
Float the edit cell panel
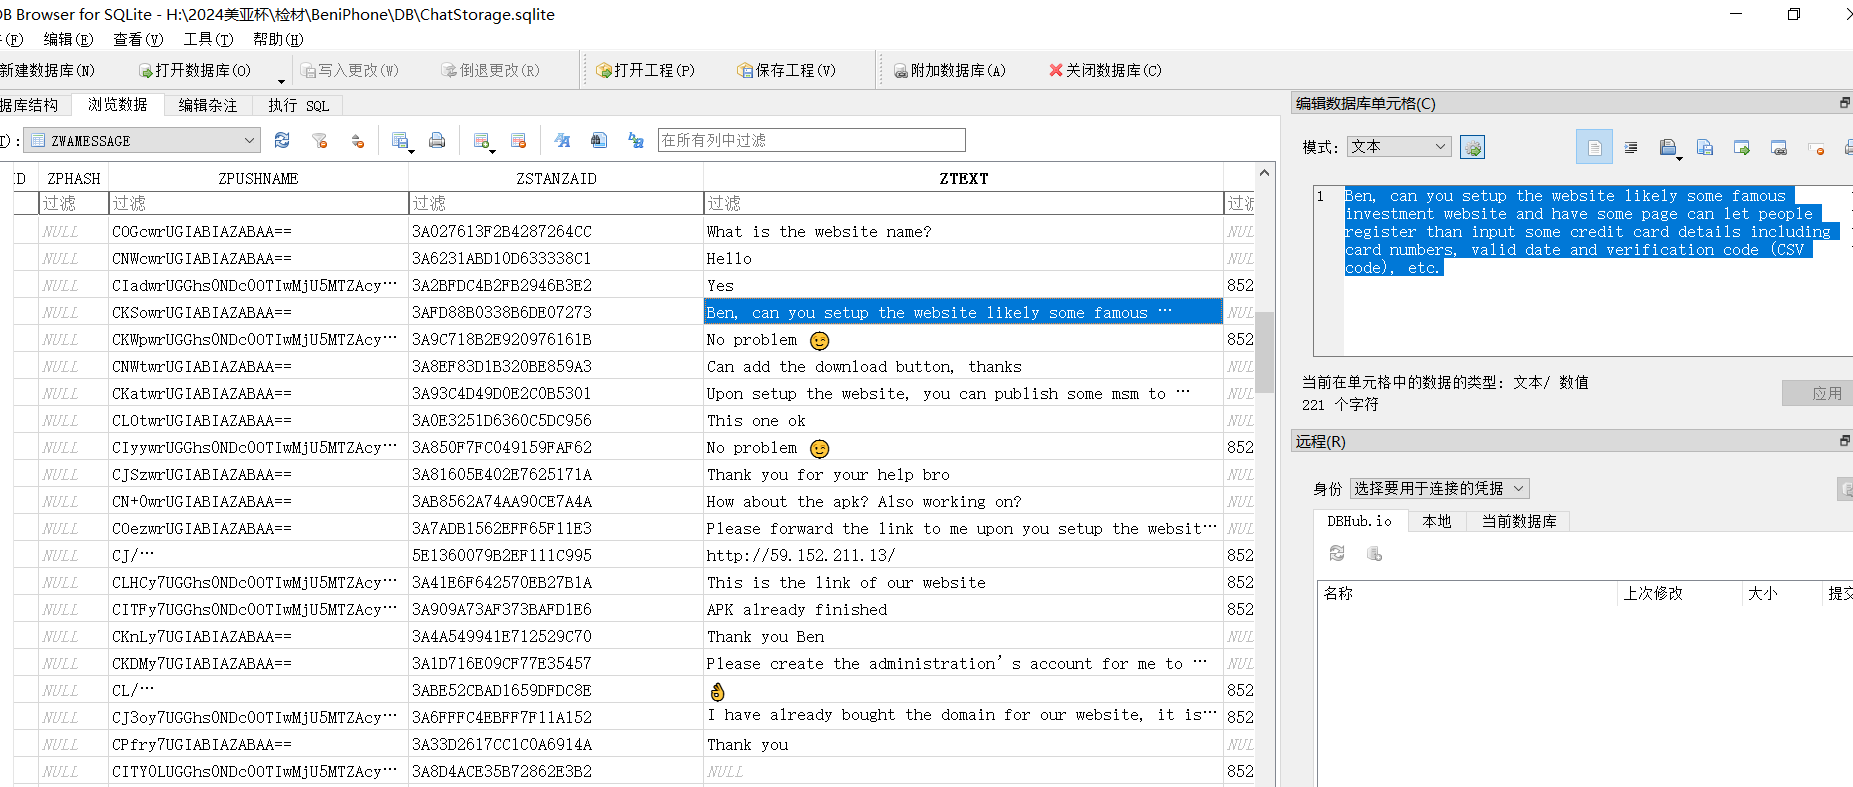(1845, 103)
